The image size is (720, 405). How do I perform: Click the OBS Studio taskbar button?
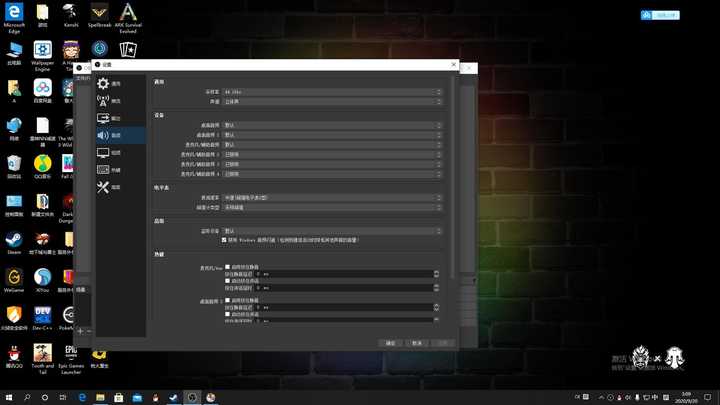(x=192, y=397)
